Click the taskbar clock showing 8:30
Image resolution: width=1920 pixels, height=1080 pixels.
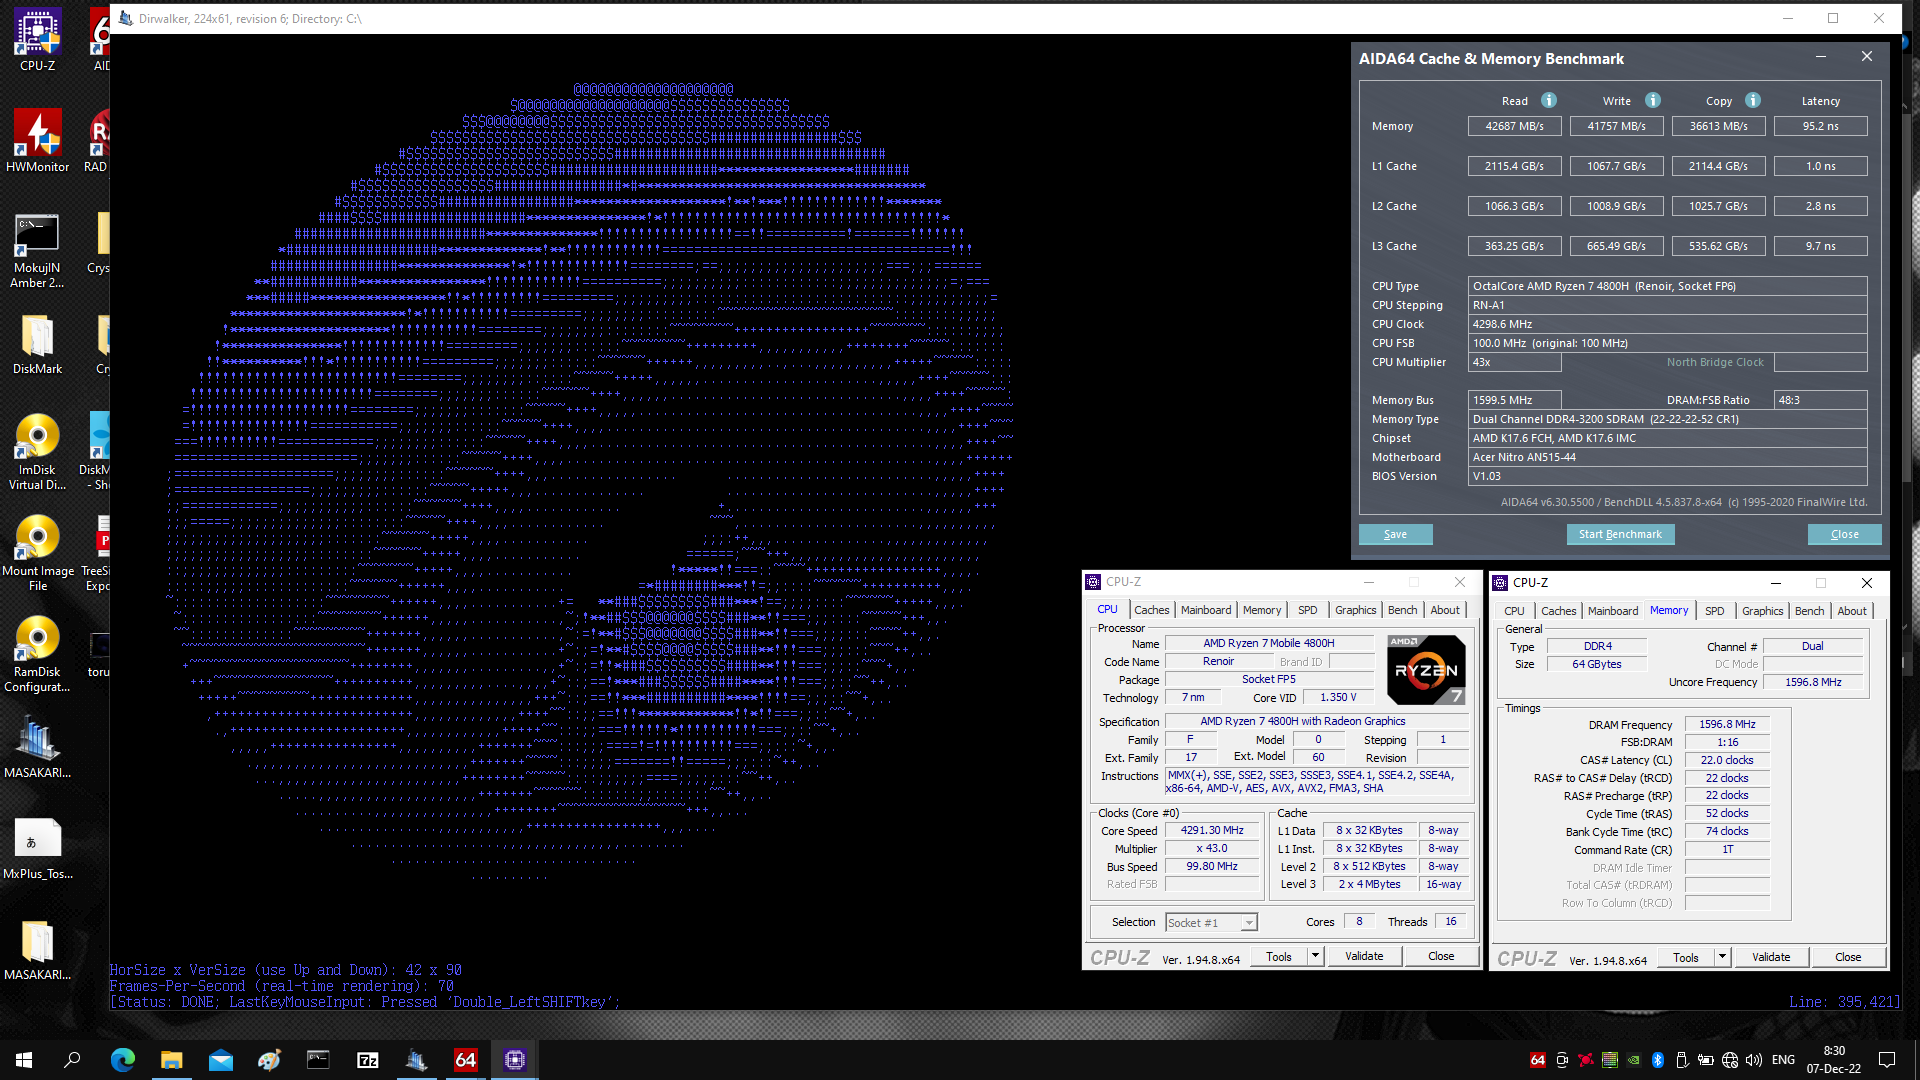[1834, 1060]
